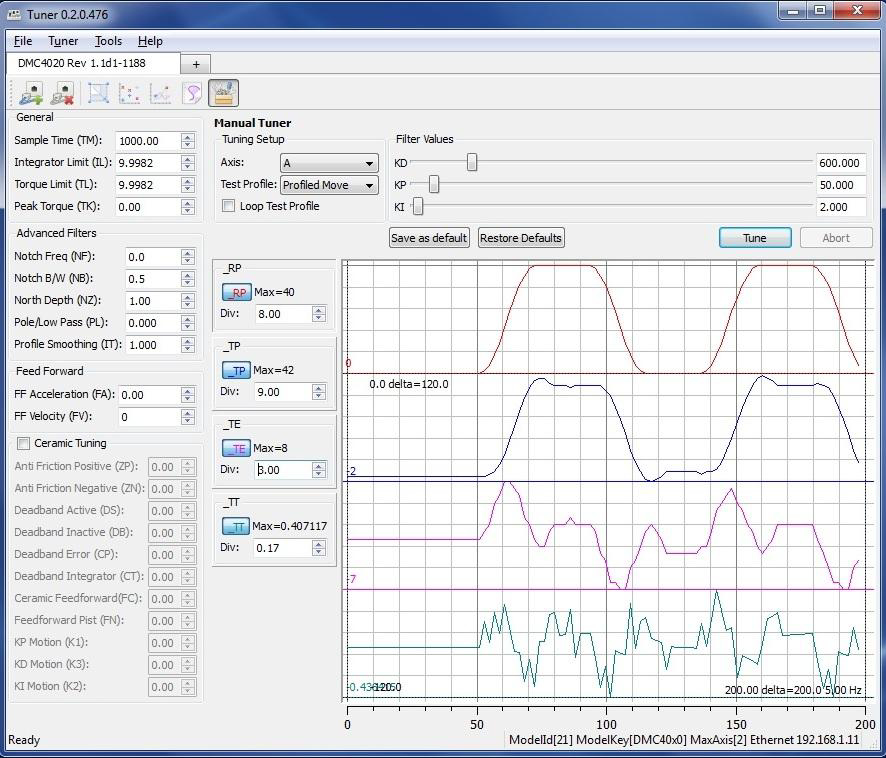Activate the Manual Tuner toolbox icon
This screenshot has height=758, width=886.
coord(222,92)
